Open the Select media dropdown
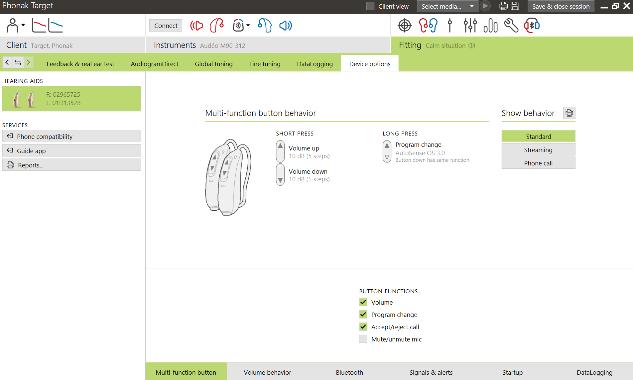633x380 pixels. 447,6
